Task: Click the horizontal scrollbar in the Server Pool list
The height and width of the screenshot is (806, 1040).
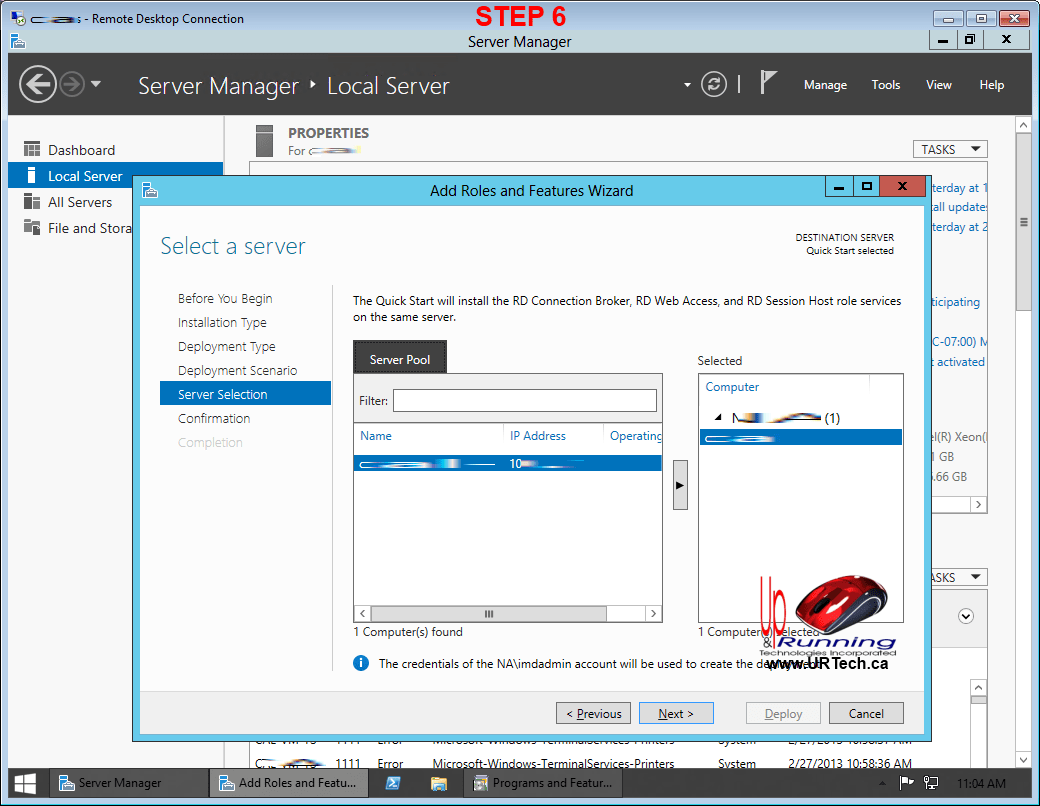Action: pyautogui.click(x=489, y=614)
